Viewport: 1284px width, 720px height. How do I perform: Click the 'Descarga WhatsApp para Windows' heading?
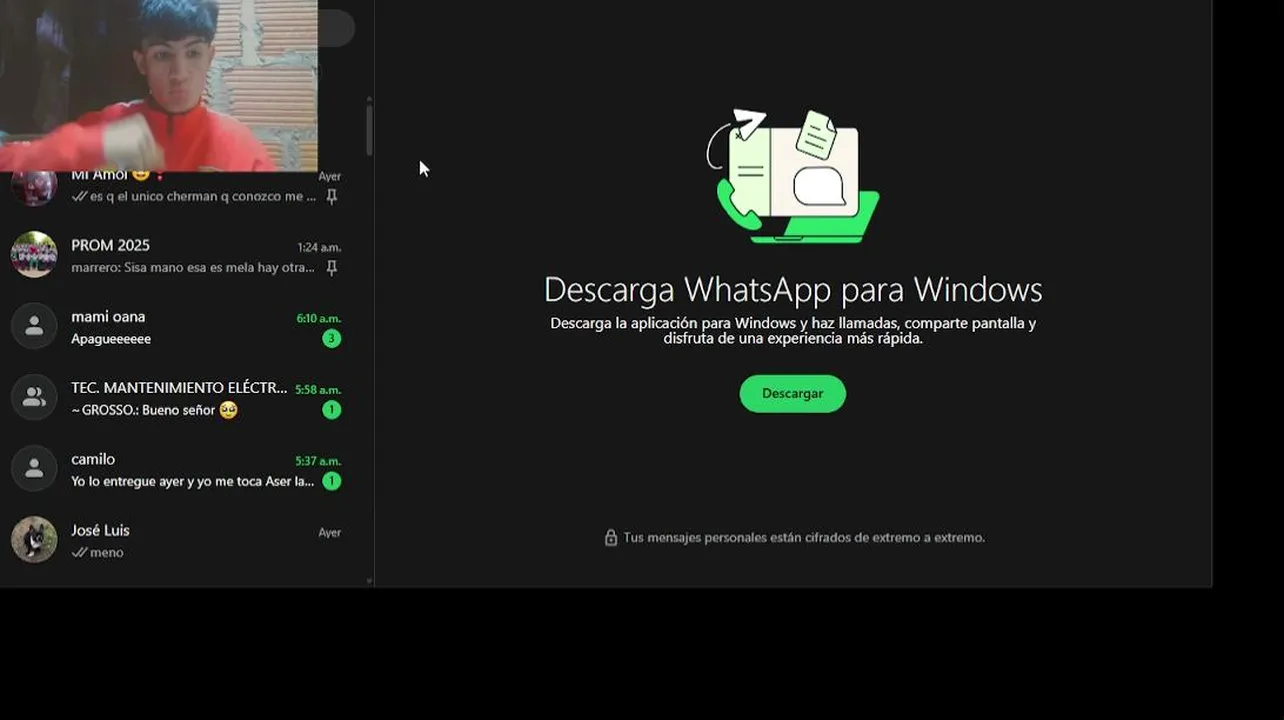(793, 290)
